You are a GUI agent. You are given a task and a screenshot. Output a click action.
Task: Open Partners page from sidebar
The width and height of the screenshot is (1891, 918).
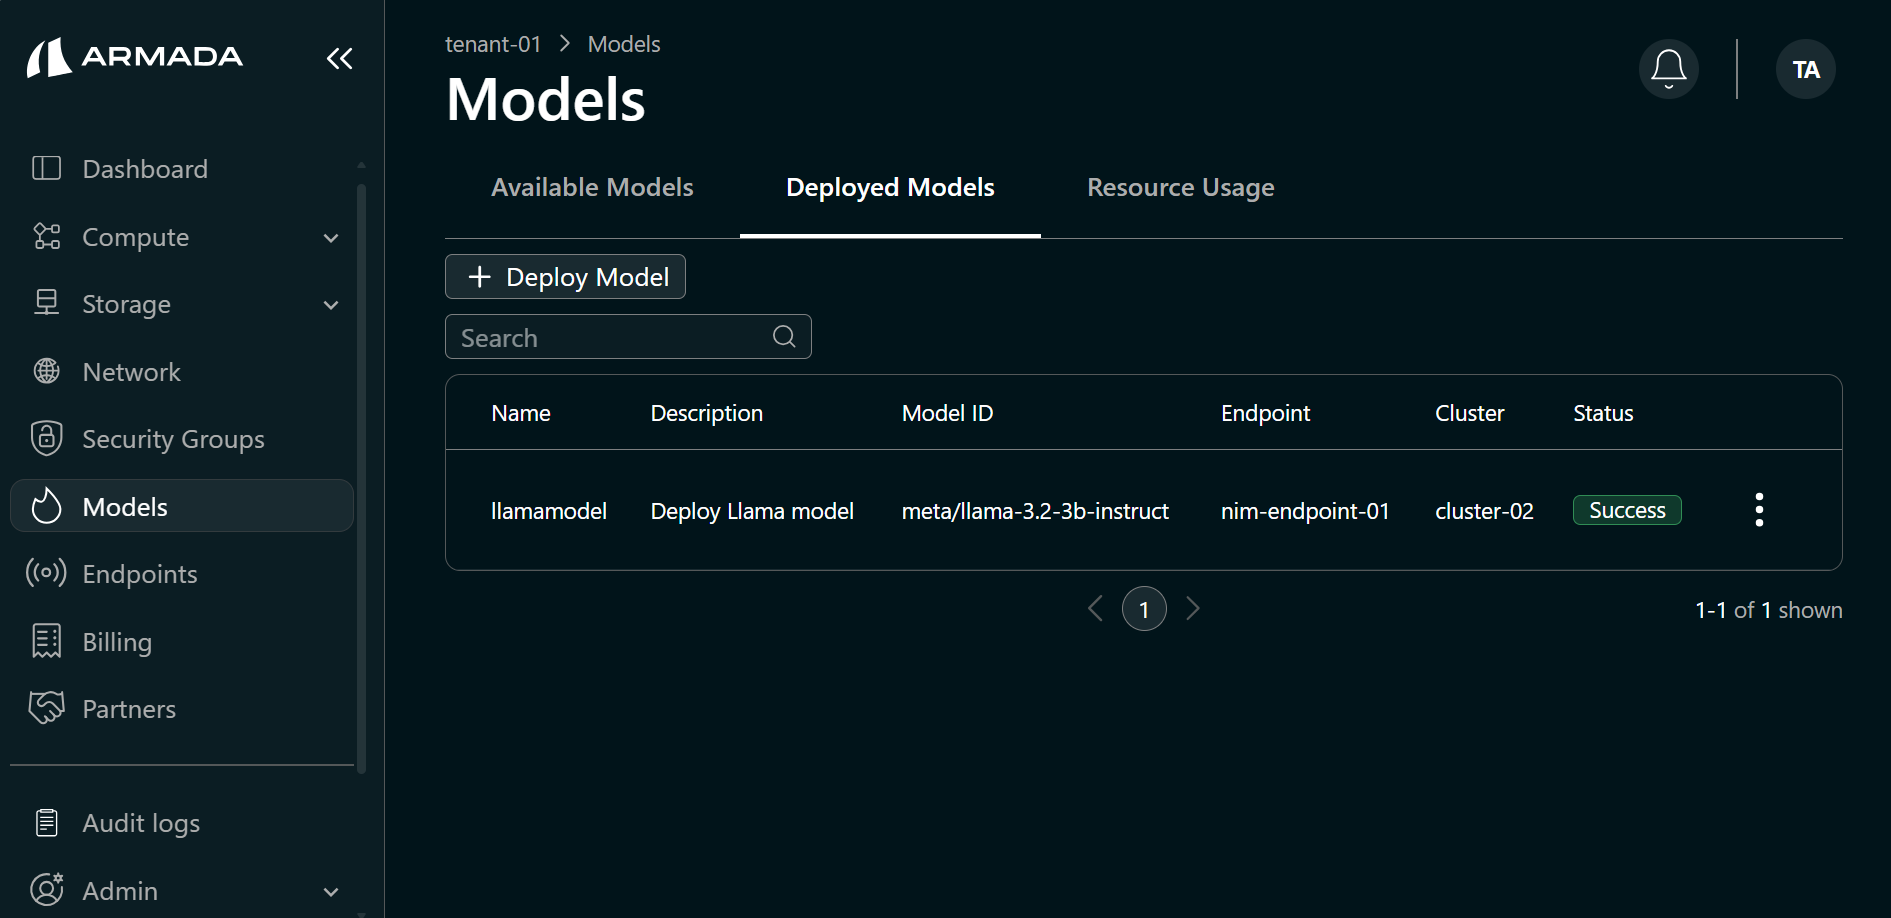point(182,709)
